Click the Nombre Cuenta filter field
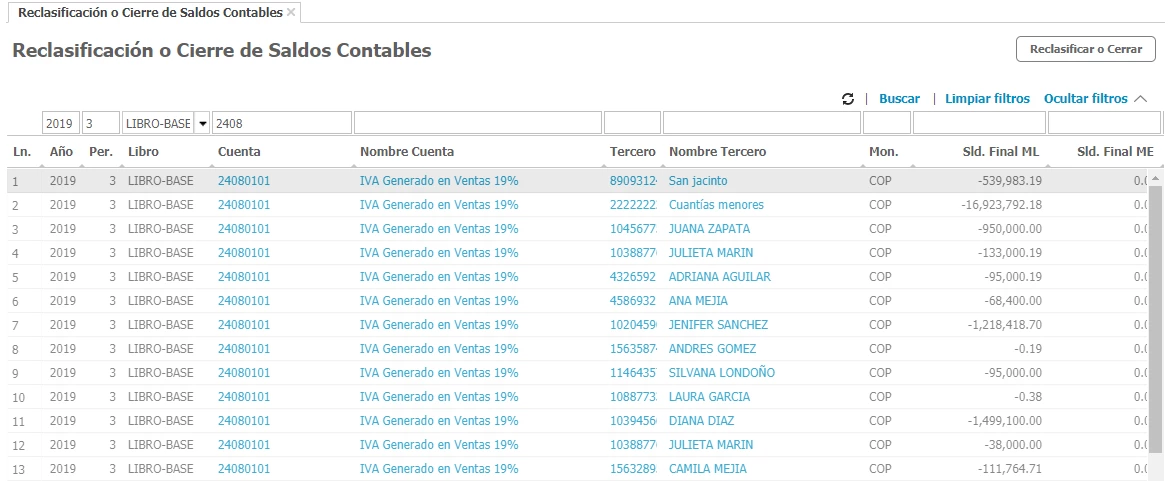 (x=478, y=124)
